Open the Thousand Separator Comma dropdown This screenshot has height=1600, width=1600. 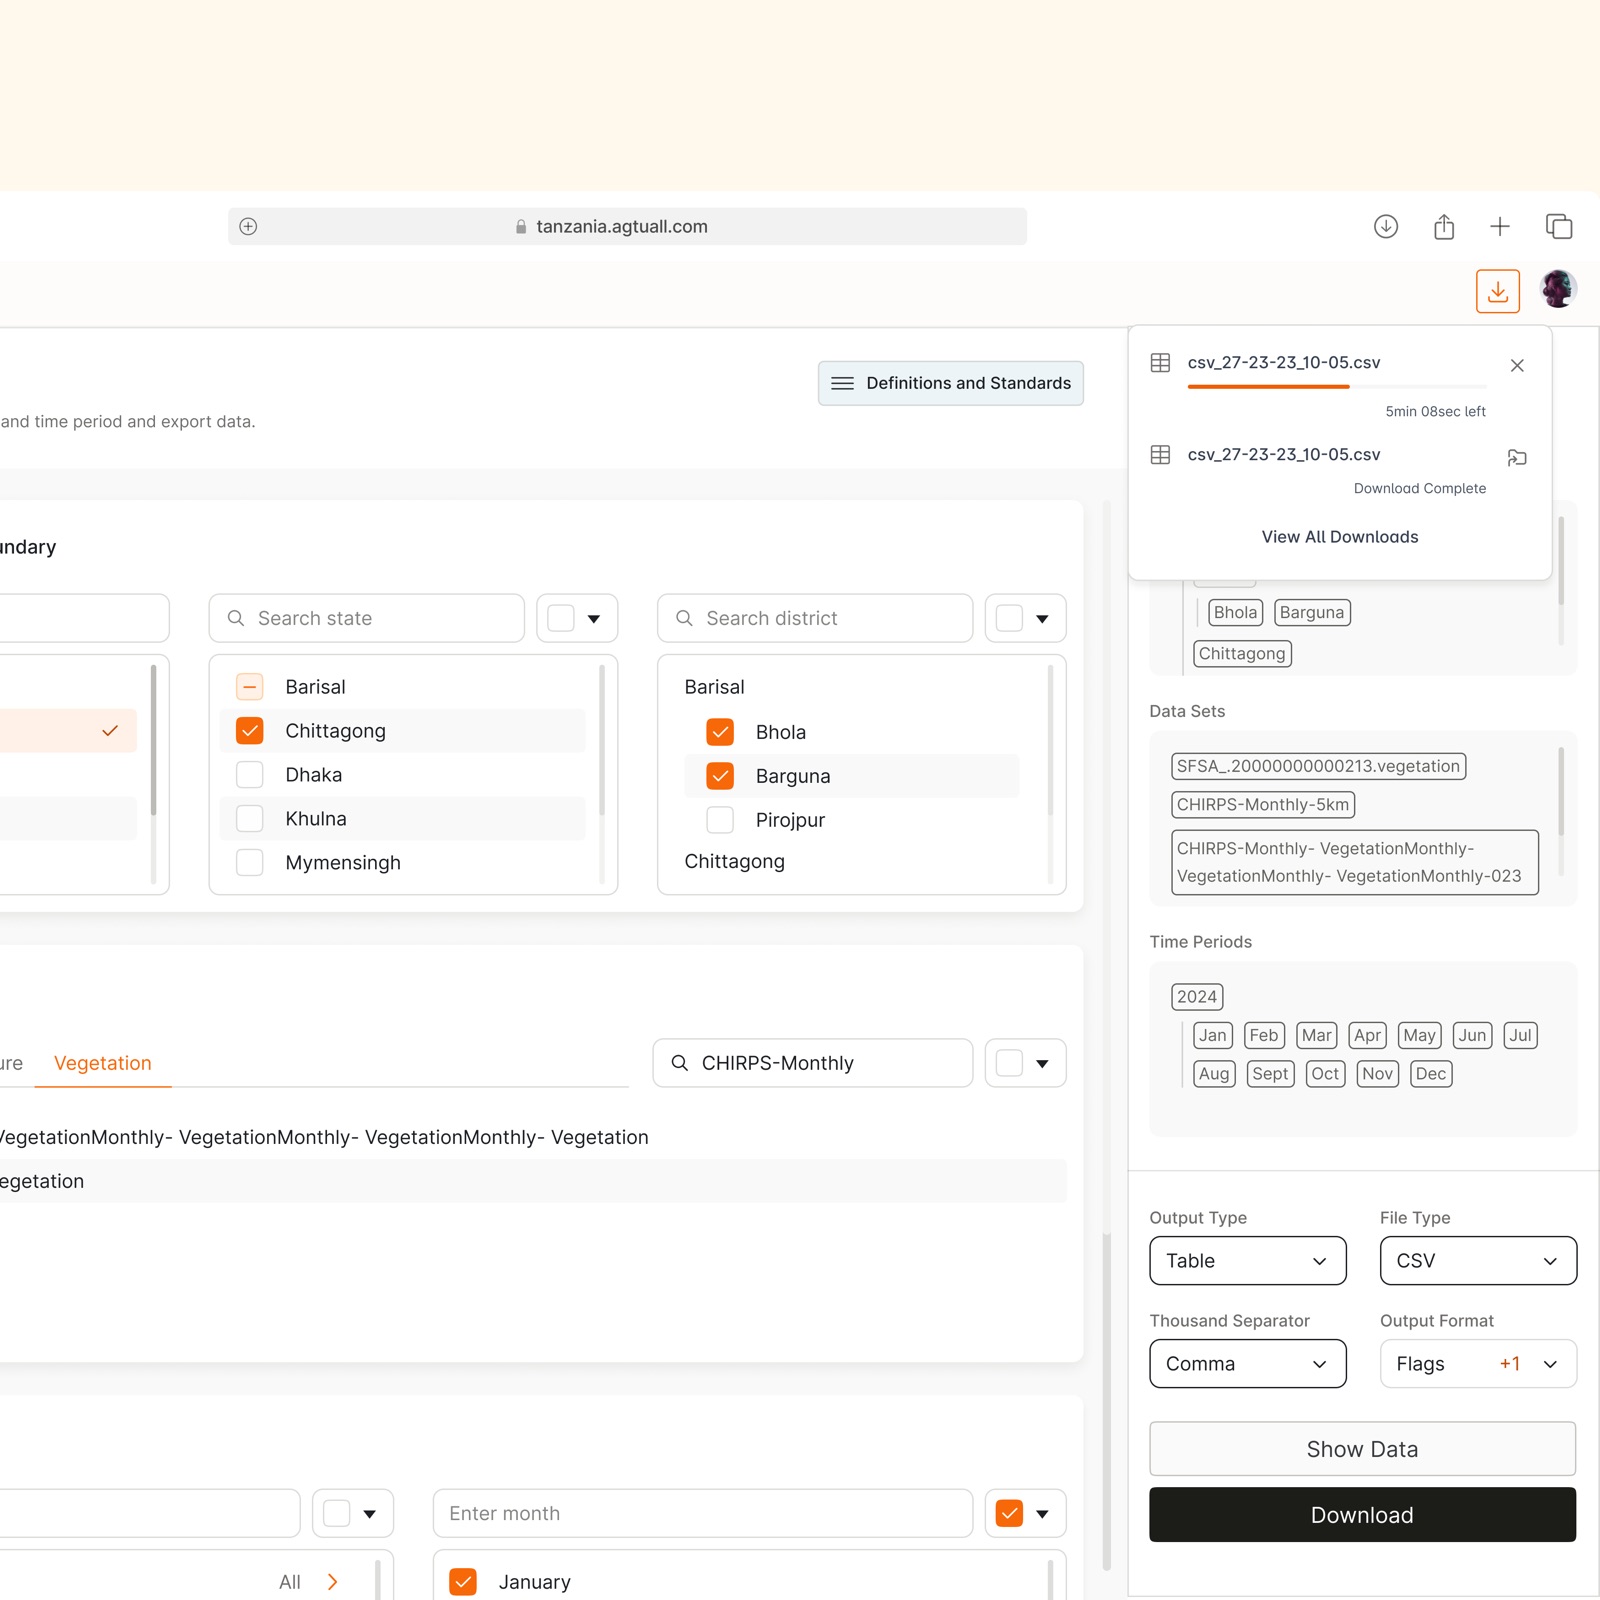click(1247, 1364)
